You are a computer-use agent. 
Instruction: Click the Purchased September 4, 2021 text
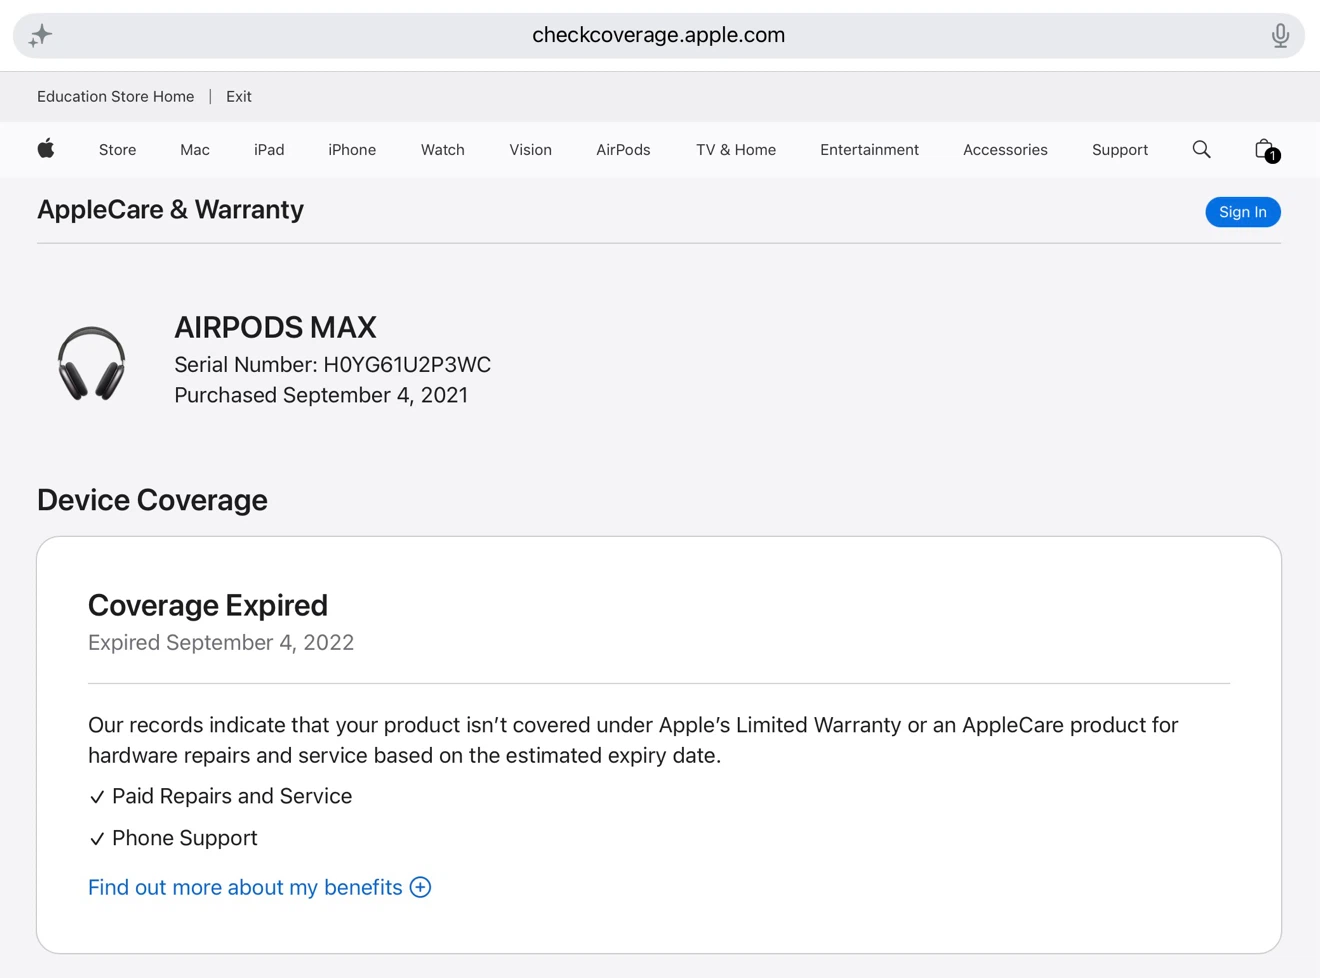click(x=321, y=395)
